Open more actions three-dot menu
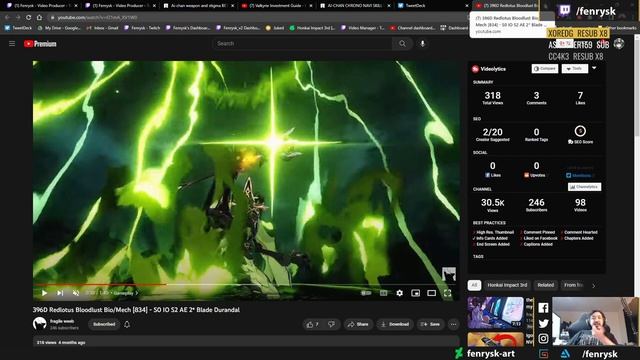The height and width of the screenshot is (360, 640). pos(453,324)
